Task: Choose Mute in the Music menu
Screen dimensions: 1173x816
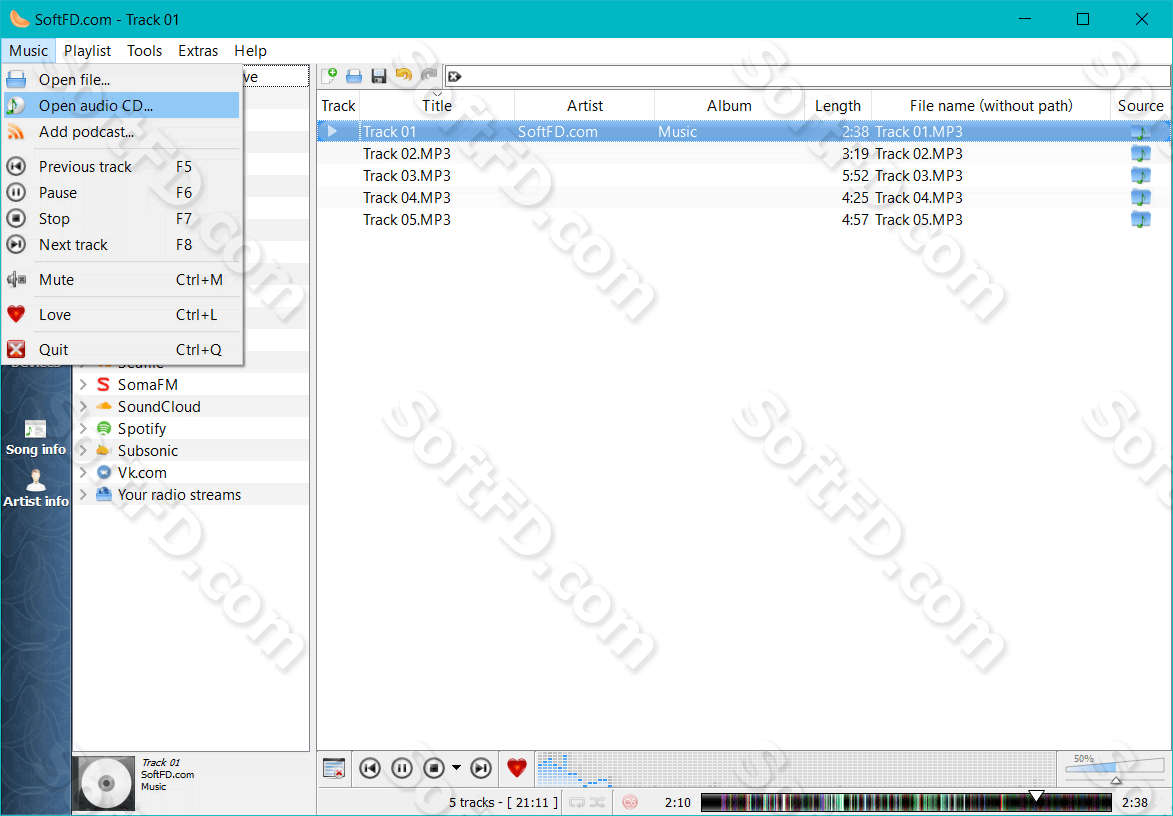Action: pos(122,280)
